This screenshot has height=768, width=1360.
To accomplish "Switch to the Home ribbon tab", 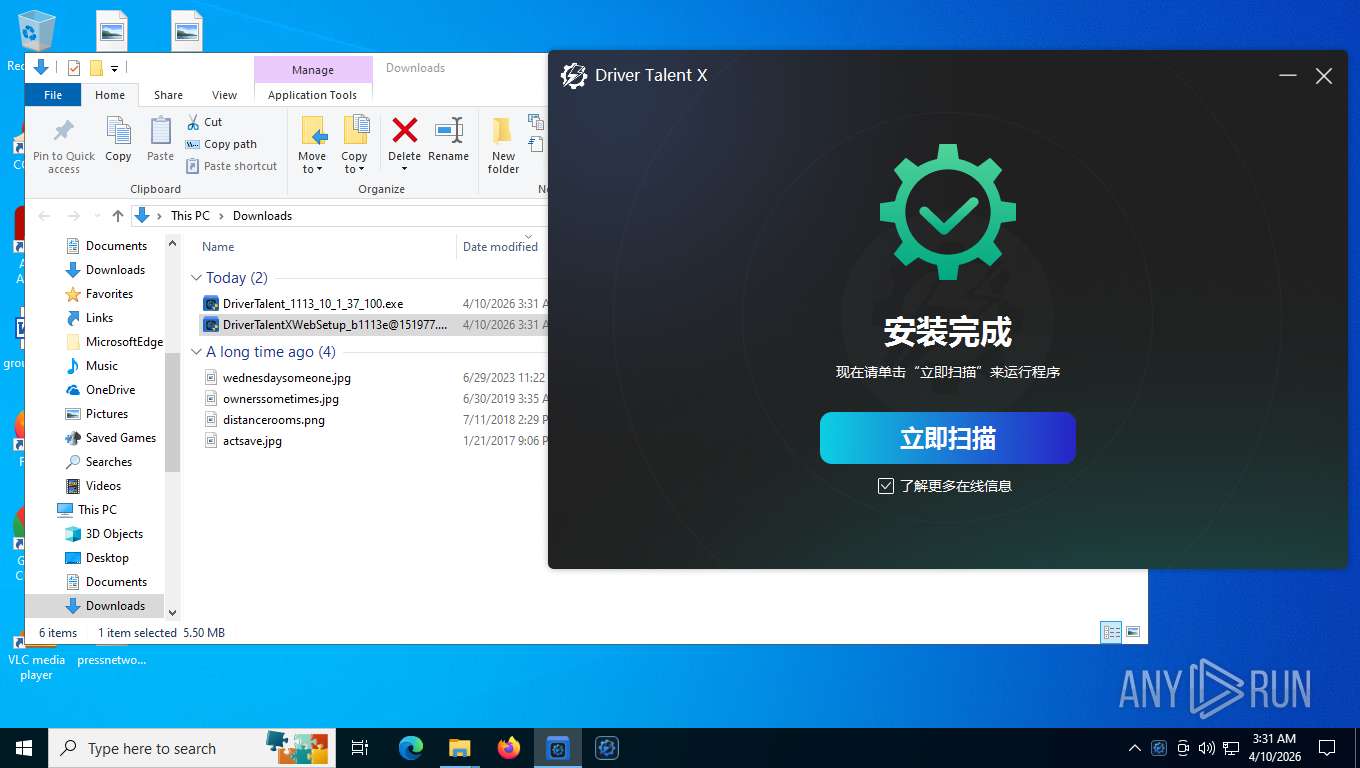I will click(110, 95).
